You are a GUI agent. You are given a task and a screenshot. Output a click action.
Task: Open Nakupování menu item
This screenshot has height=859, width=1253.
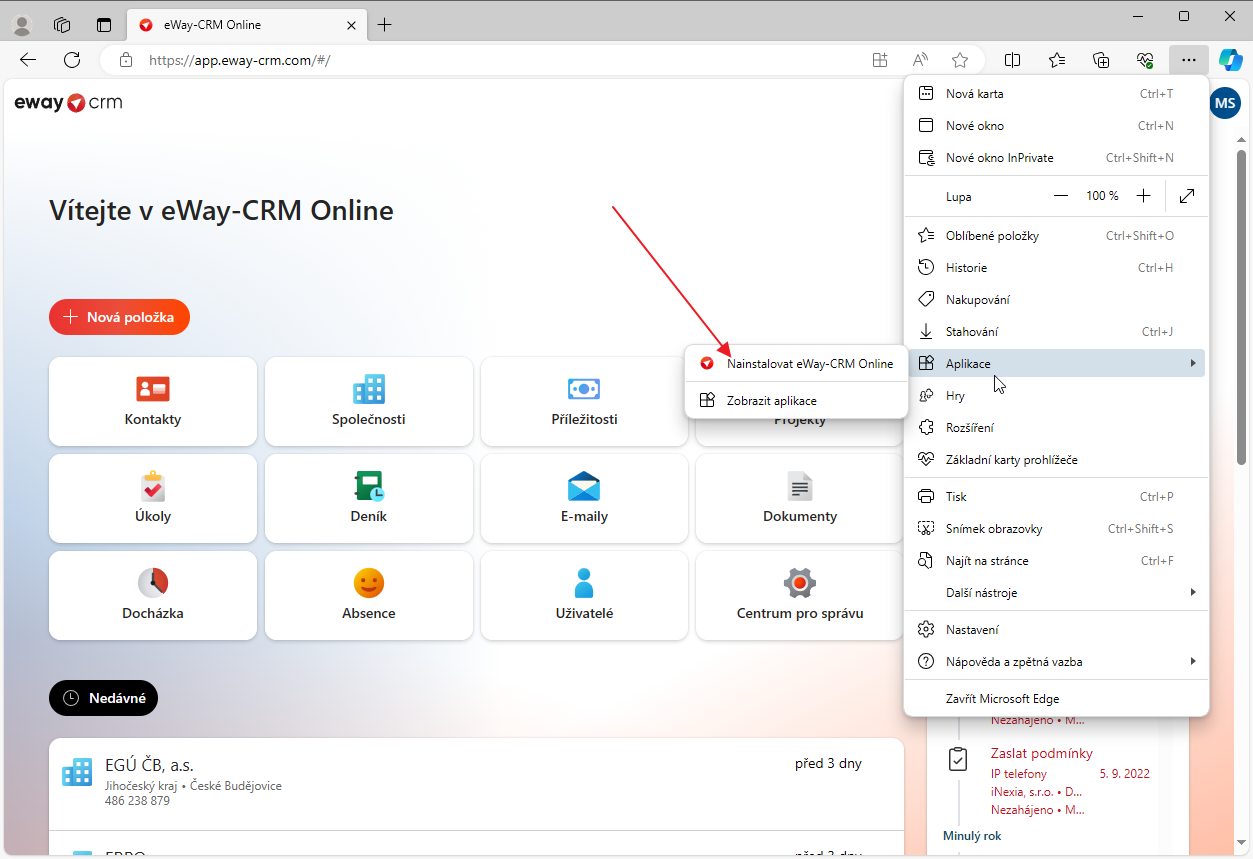[x=1056, y=300]
